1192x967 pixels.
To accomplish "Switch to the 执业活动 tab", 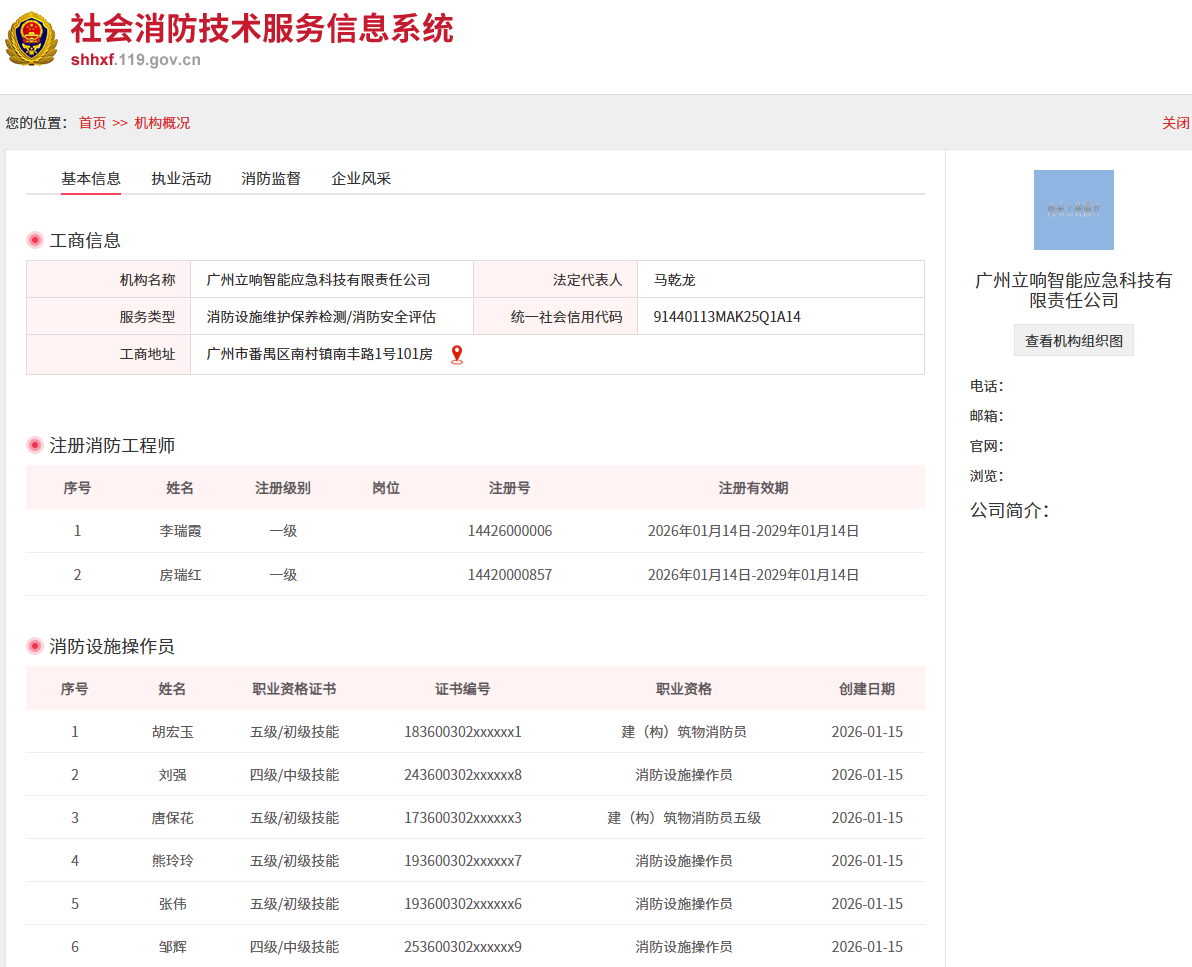I will tap(181, 179).
